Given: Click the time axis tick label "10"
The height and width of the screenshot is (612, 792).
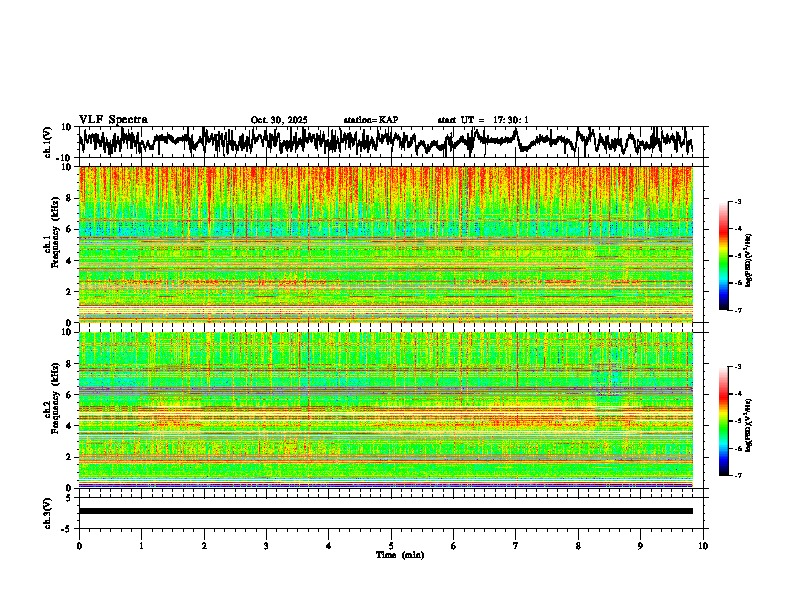Looking at the screenshot, I should click(x=703, y=546).
